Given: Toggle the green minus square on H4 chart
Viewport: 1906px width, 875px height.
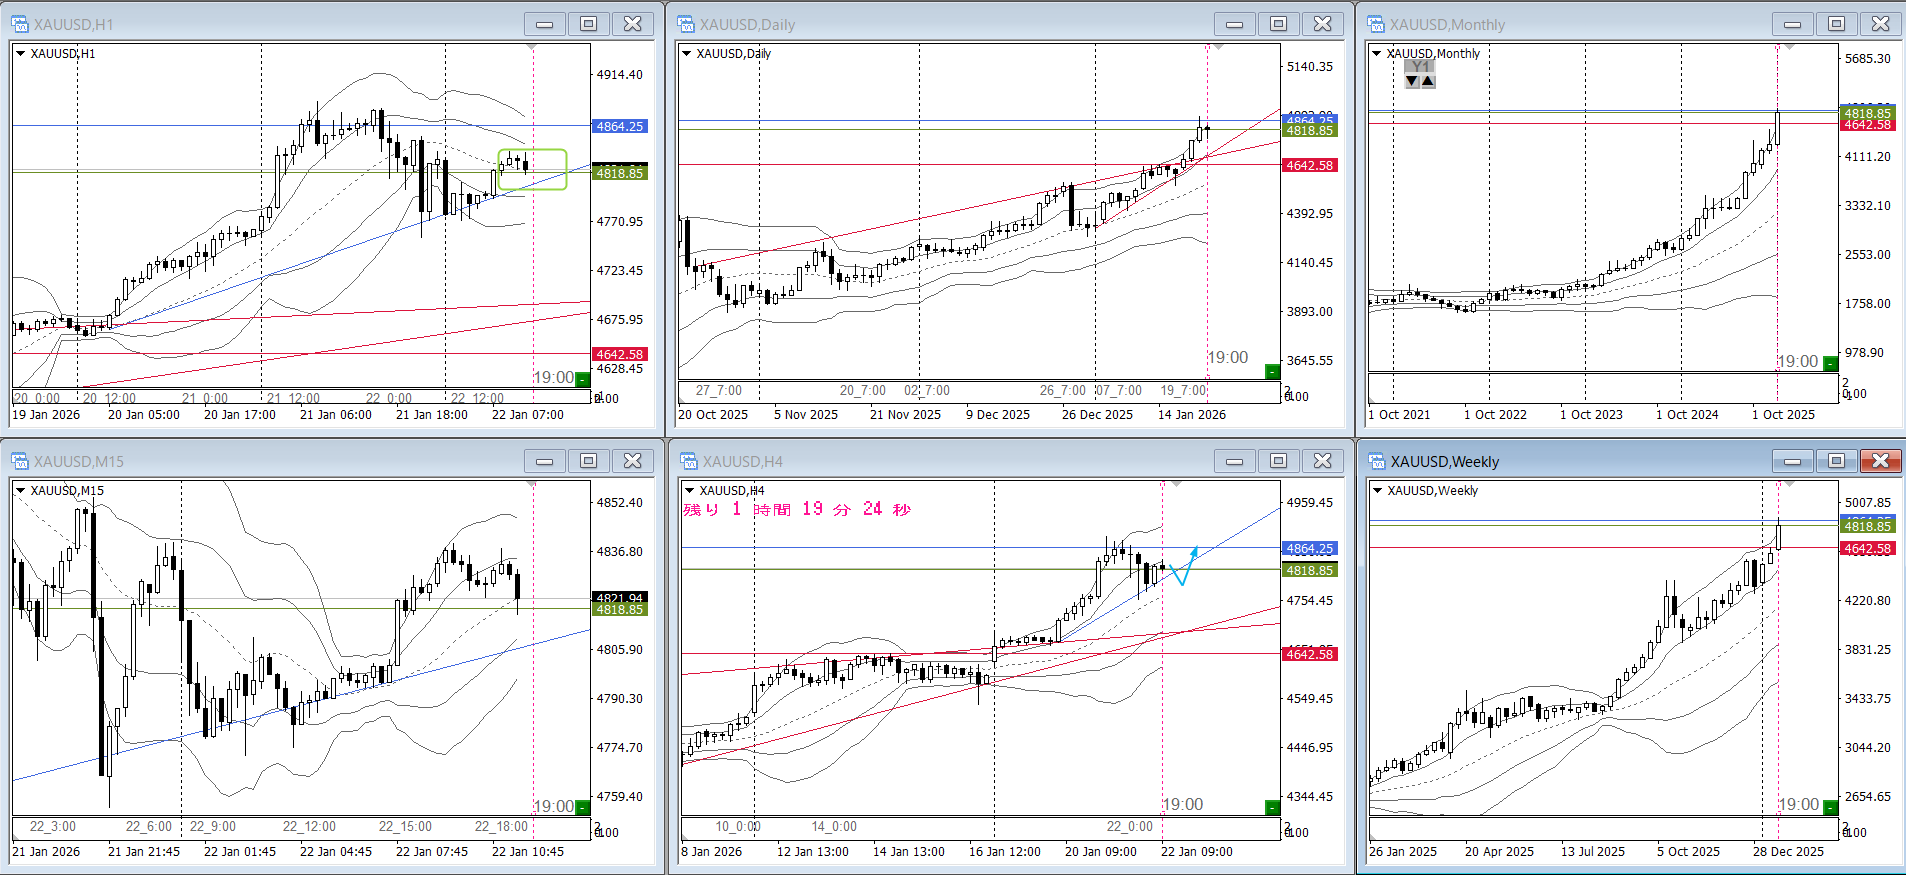Looking at the screenshot, I should pyautogui.click(x=1272, y=807).
